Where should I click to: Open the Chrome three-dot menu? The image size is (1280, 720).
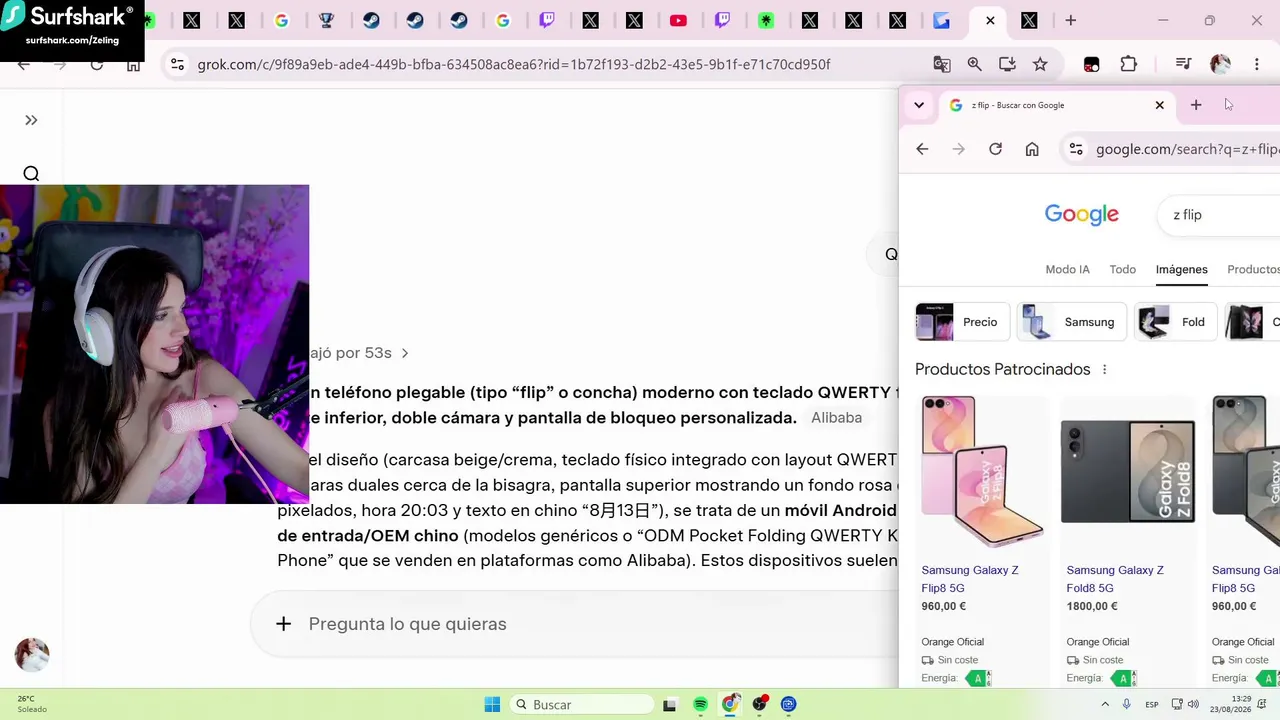point(1256,64)
